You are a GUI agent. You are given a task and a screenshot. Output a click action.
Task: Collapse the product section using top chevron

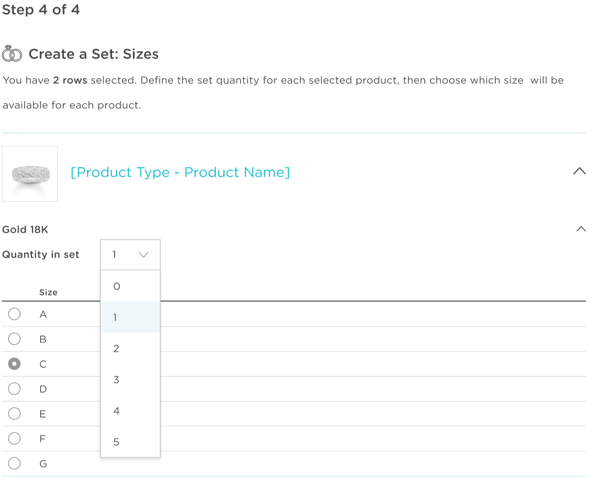pyautogui.click(x=579, y=171)
